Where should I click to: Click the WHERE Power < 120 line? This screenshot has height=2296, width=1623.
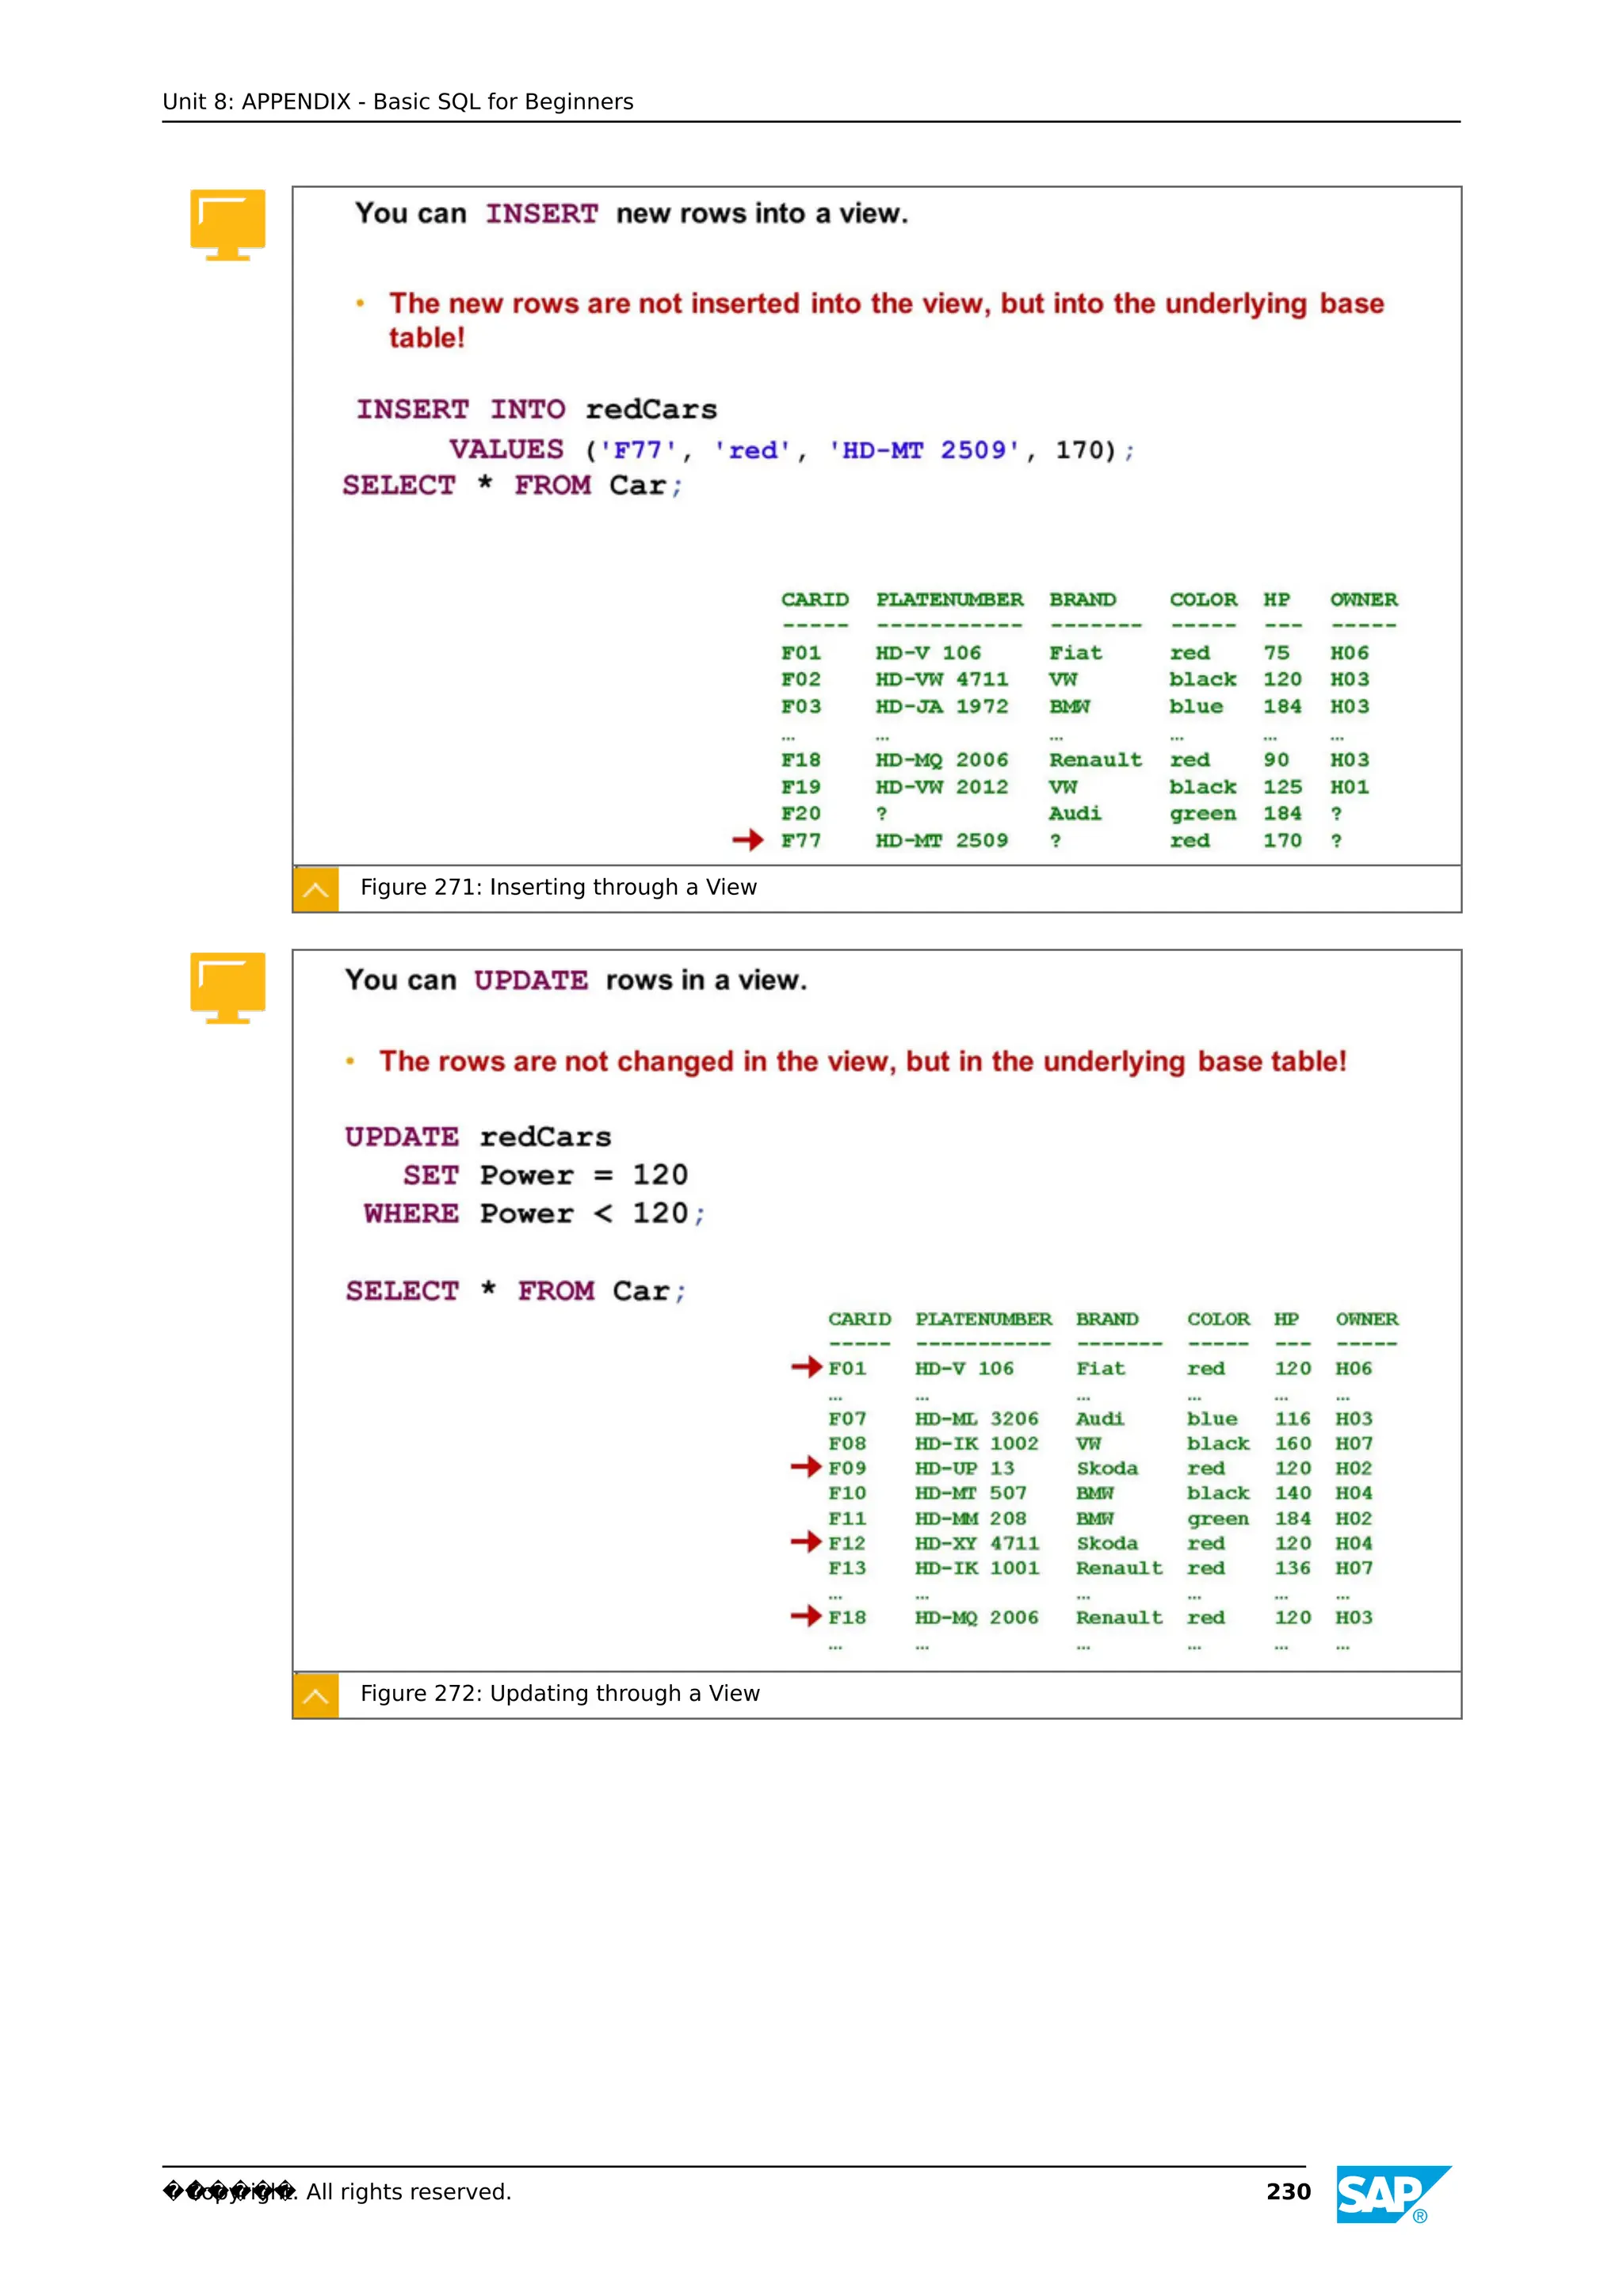pos(534,1213)
